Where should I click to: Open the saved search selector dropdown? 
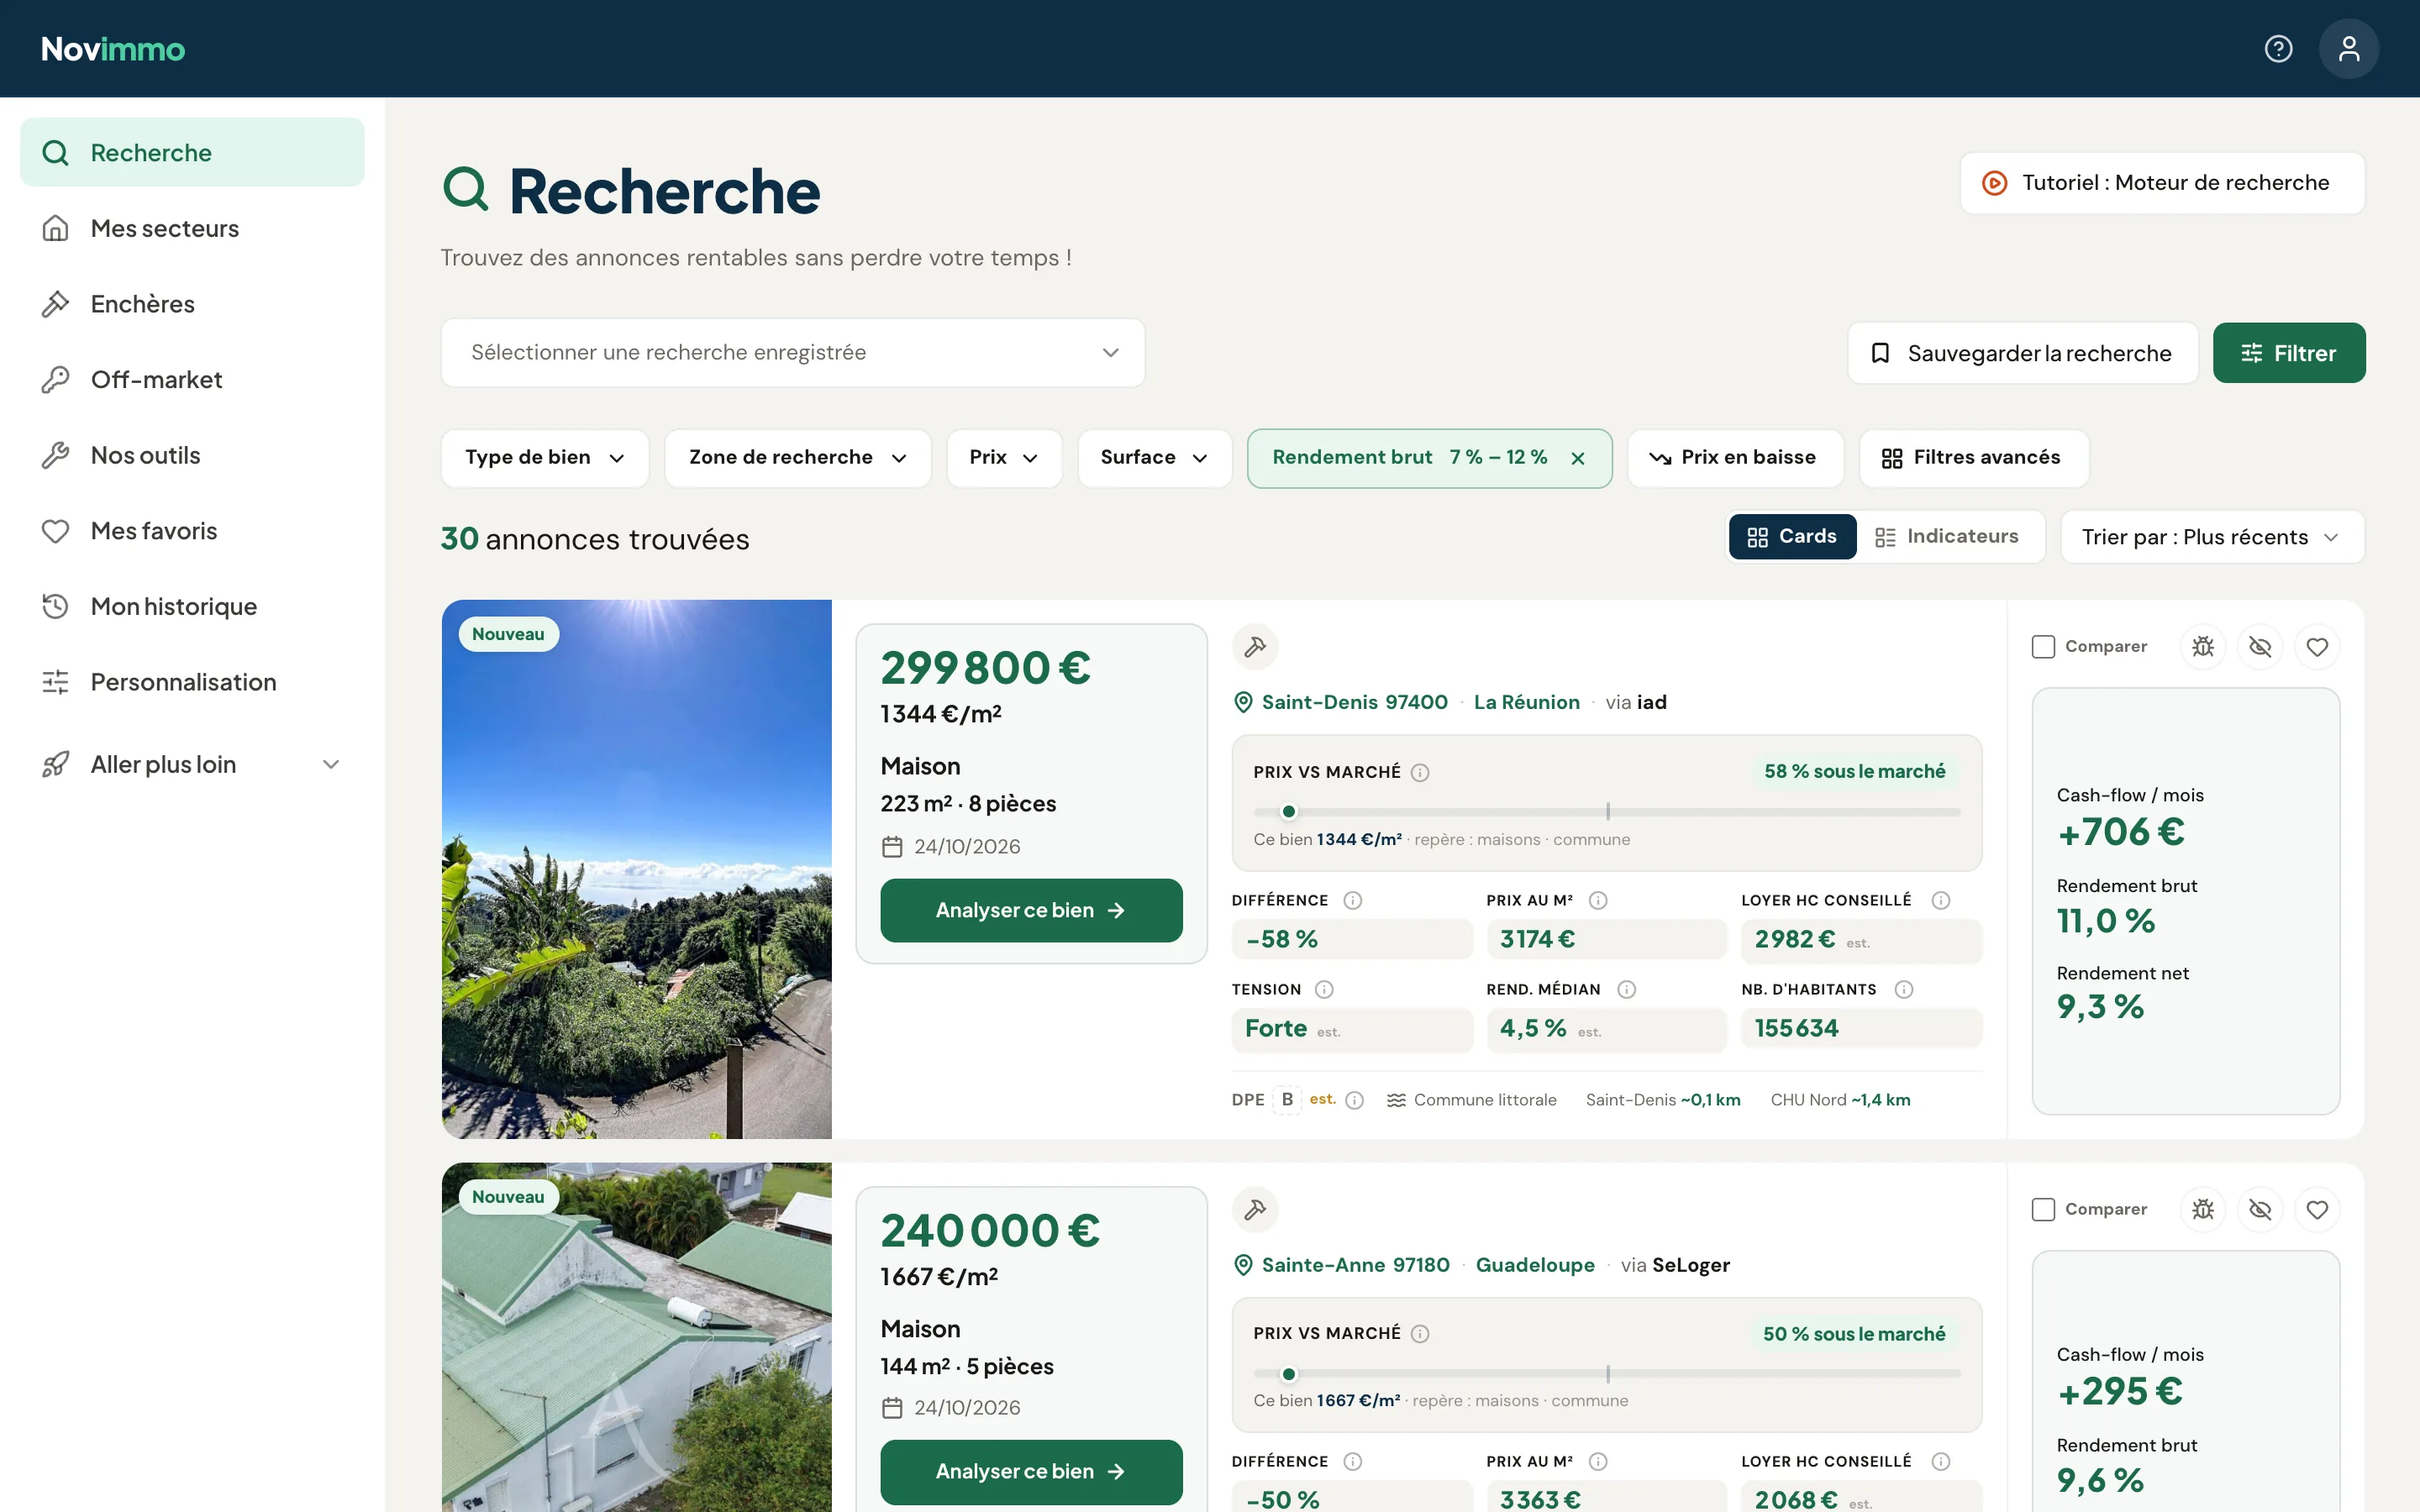[x=793, y=353]
